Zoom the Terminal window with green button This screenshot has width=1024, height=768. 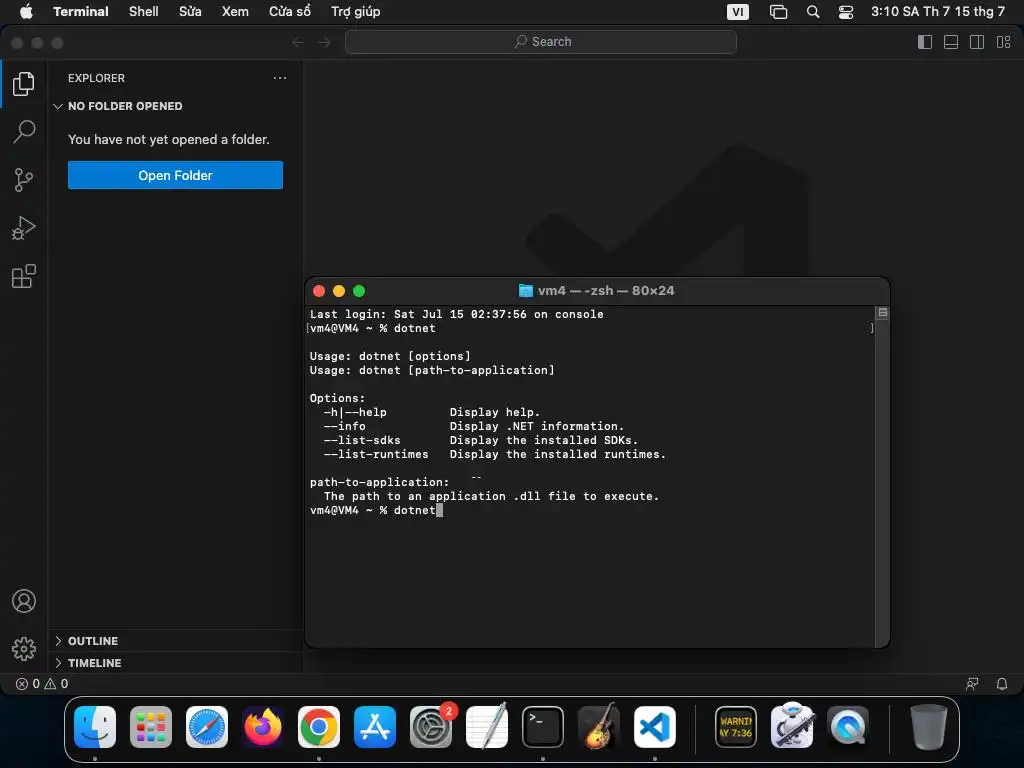[359, 291]
